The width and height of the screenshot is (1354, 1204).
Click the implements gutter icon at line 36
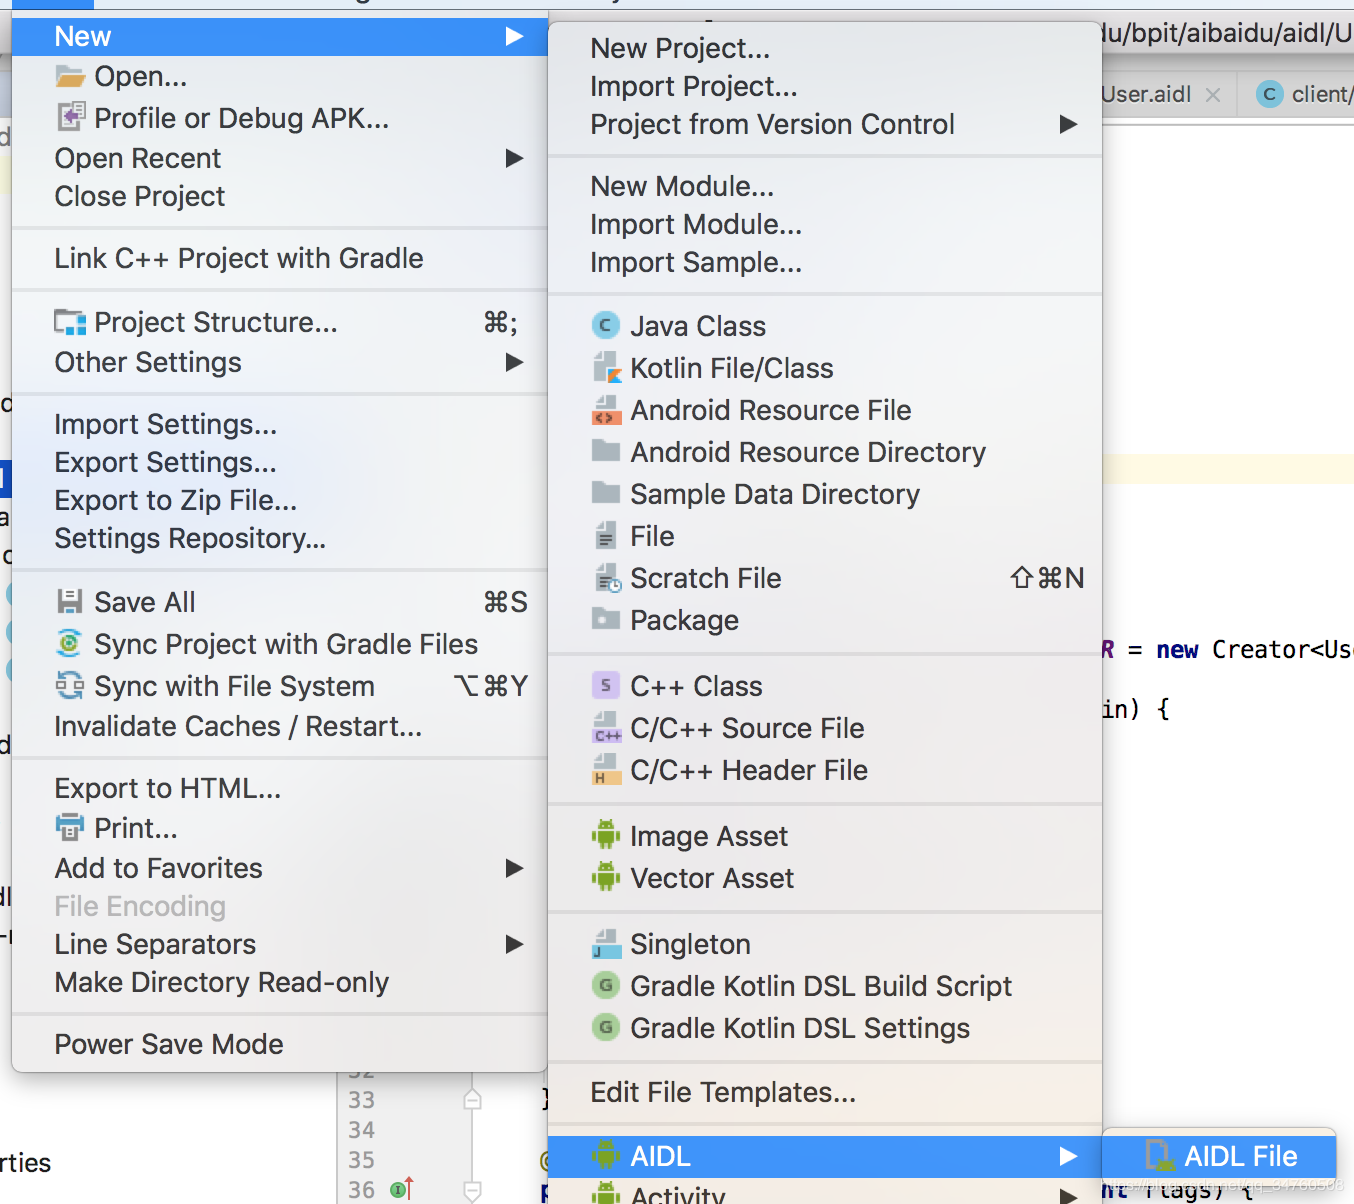401,1189
